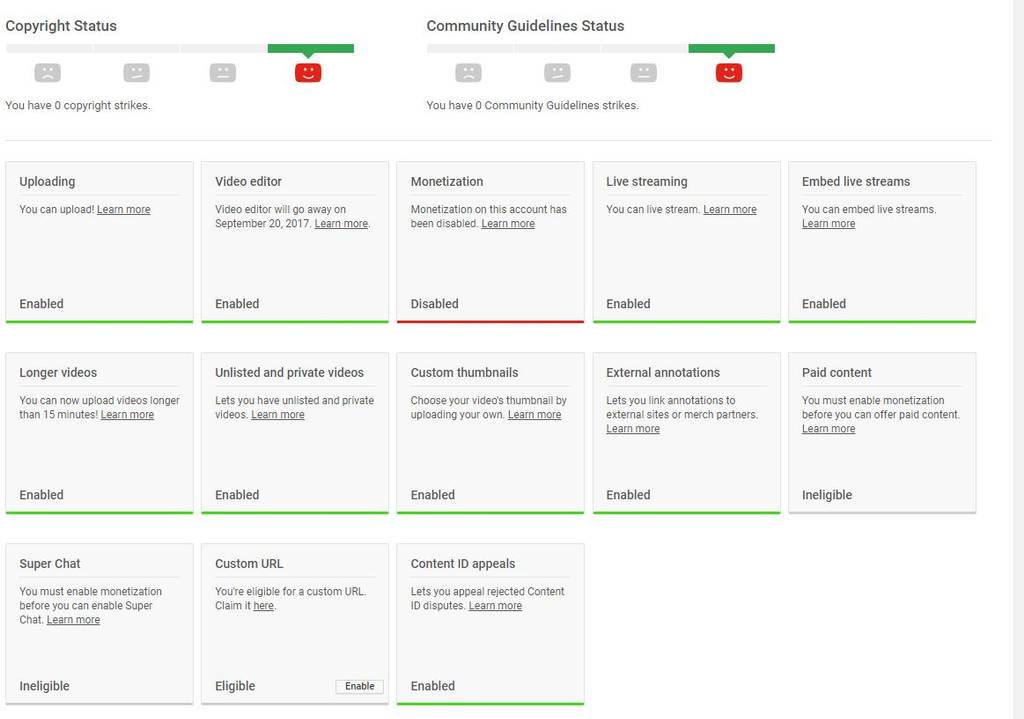Follow the 'here' link to claim custom URL

click(x=263, y=606)
